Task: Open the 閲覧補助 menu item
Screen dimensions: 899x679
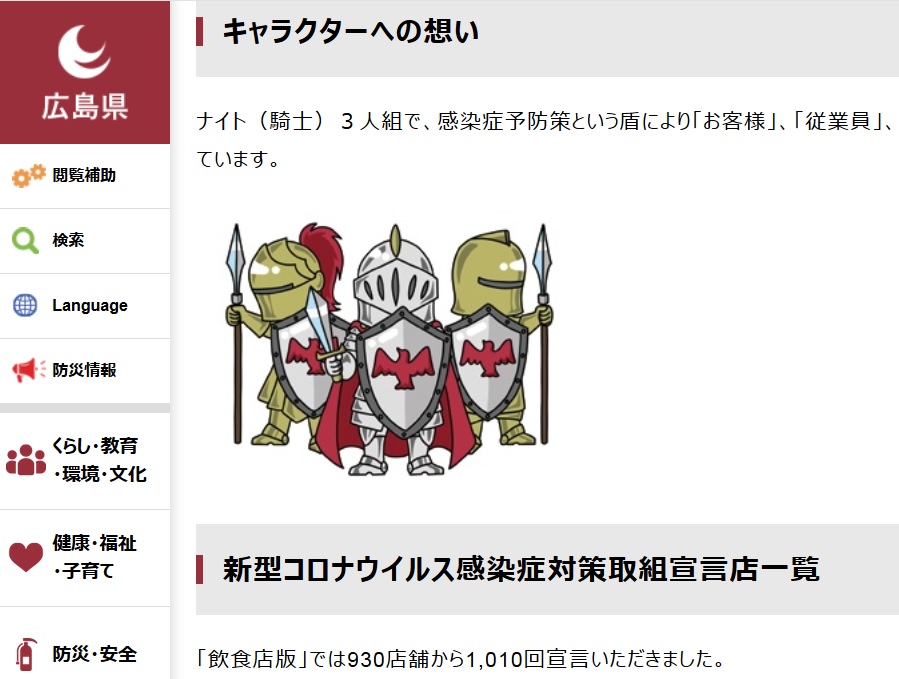Action: (x=84, y=175)
